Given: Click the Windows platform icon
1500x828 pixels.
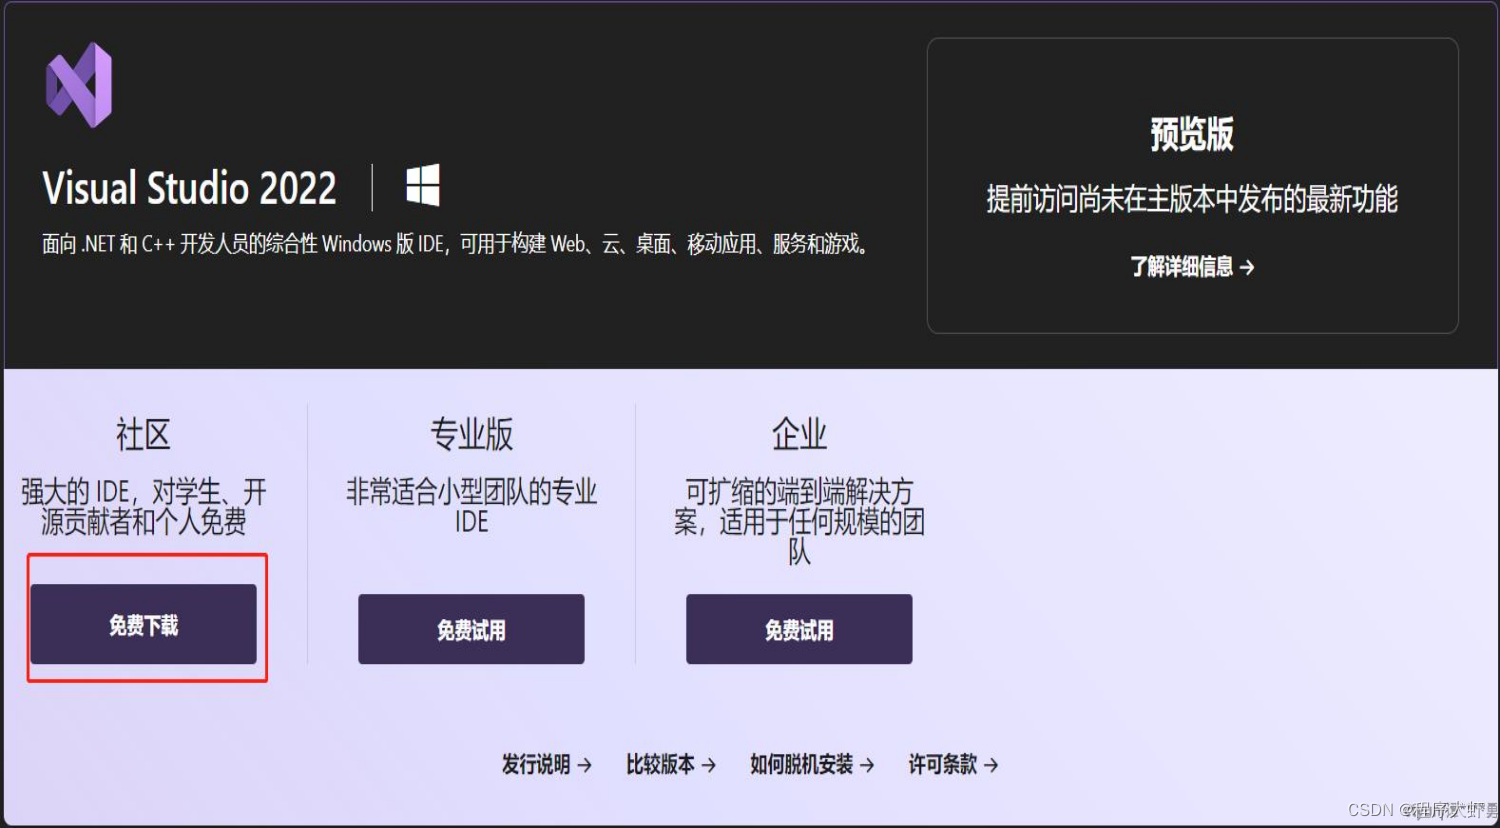Looking at the screenshot, I should pos(423,186).
